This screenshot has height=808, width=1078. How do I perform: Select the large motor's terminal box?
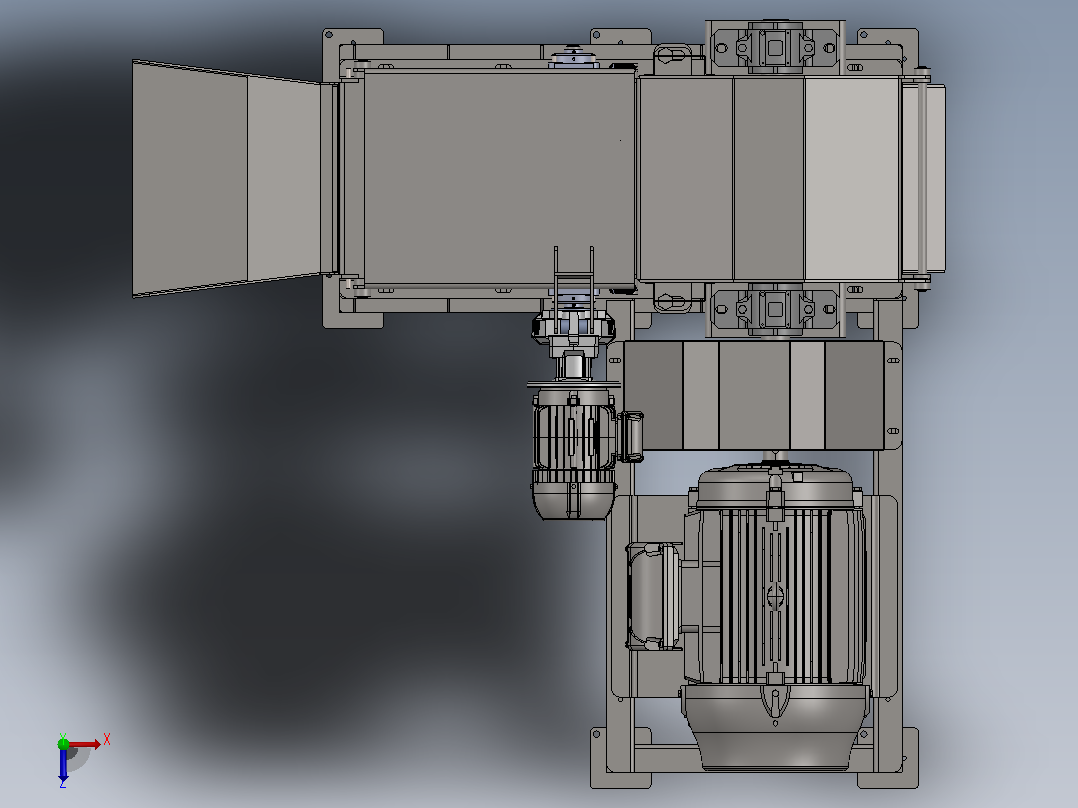[x=652, y=596]
